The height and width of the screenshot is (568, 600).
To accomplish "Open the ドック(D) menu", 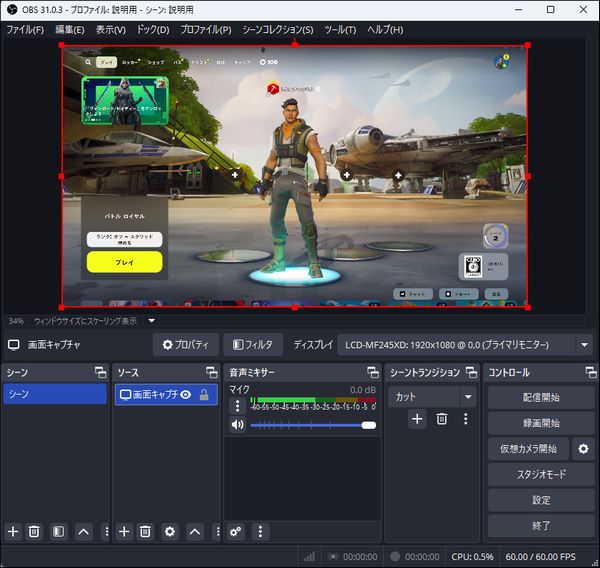I will 153,29.
